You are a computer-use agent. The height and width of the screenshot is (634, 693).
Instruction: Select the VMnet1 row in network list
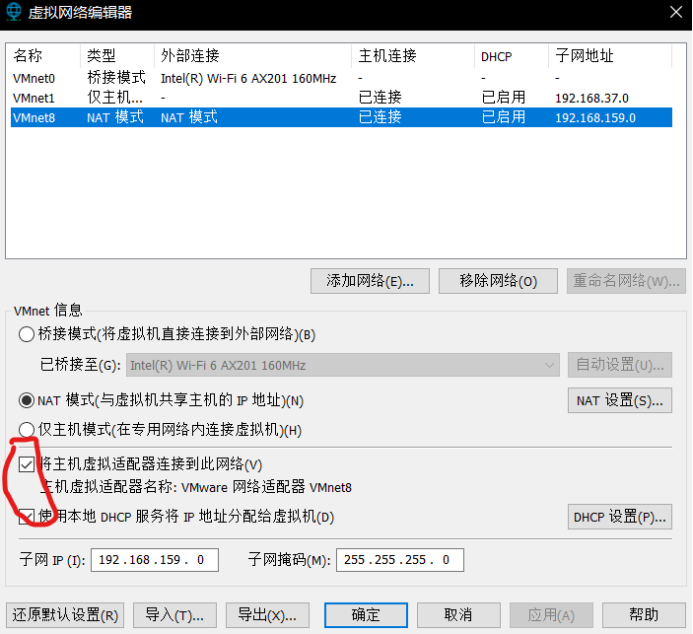[x=341, y=98]
